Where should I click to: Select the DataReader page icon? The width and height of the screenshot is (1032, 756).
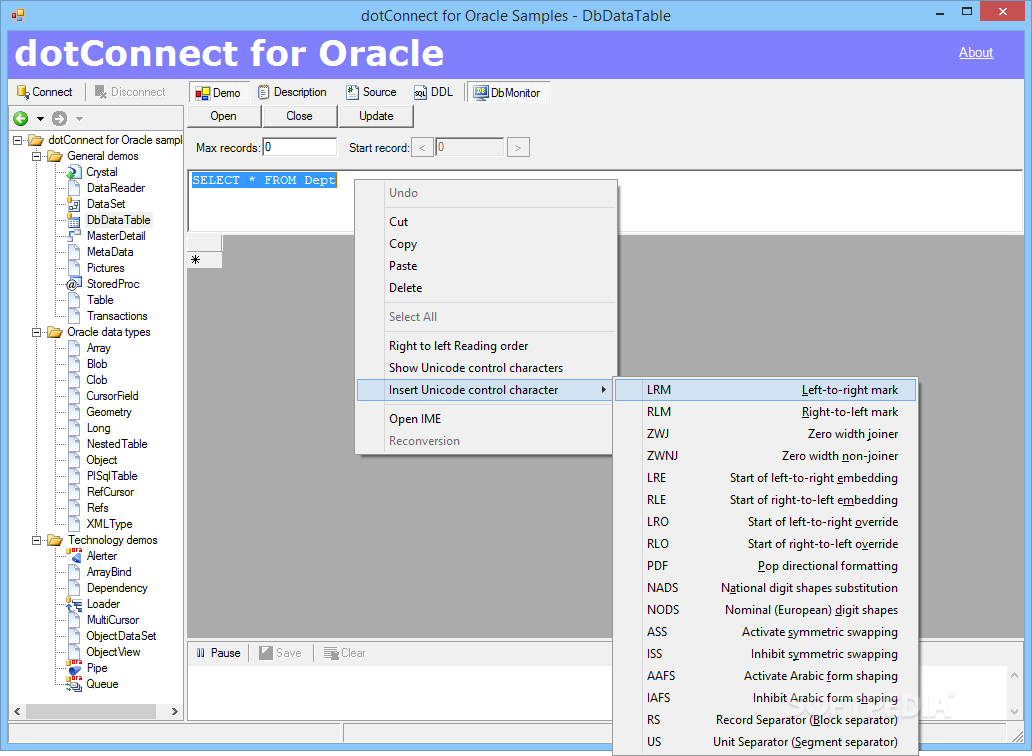(x=74, y=188)
